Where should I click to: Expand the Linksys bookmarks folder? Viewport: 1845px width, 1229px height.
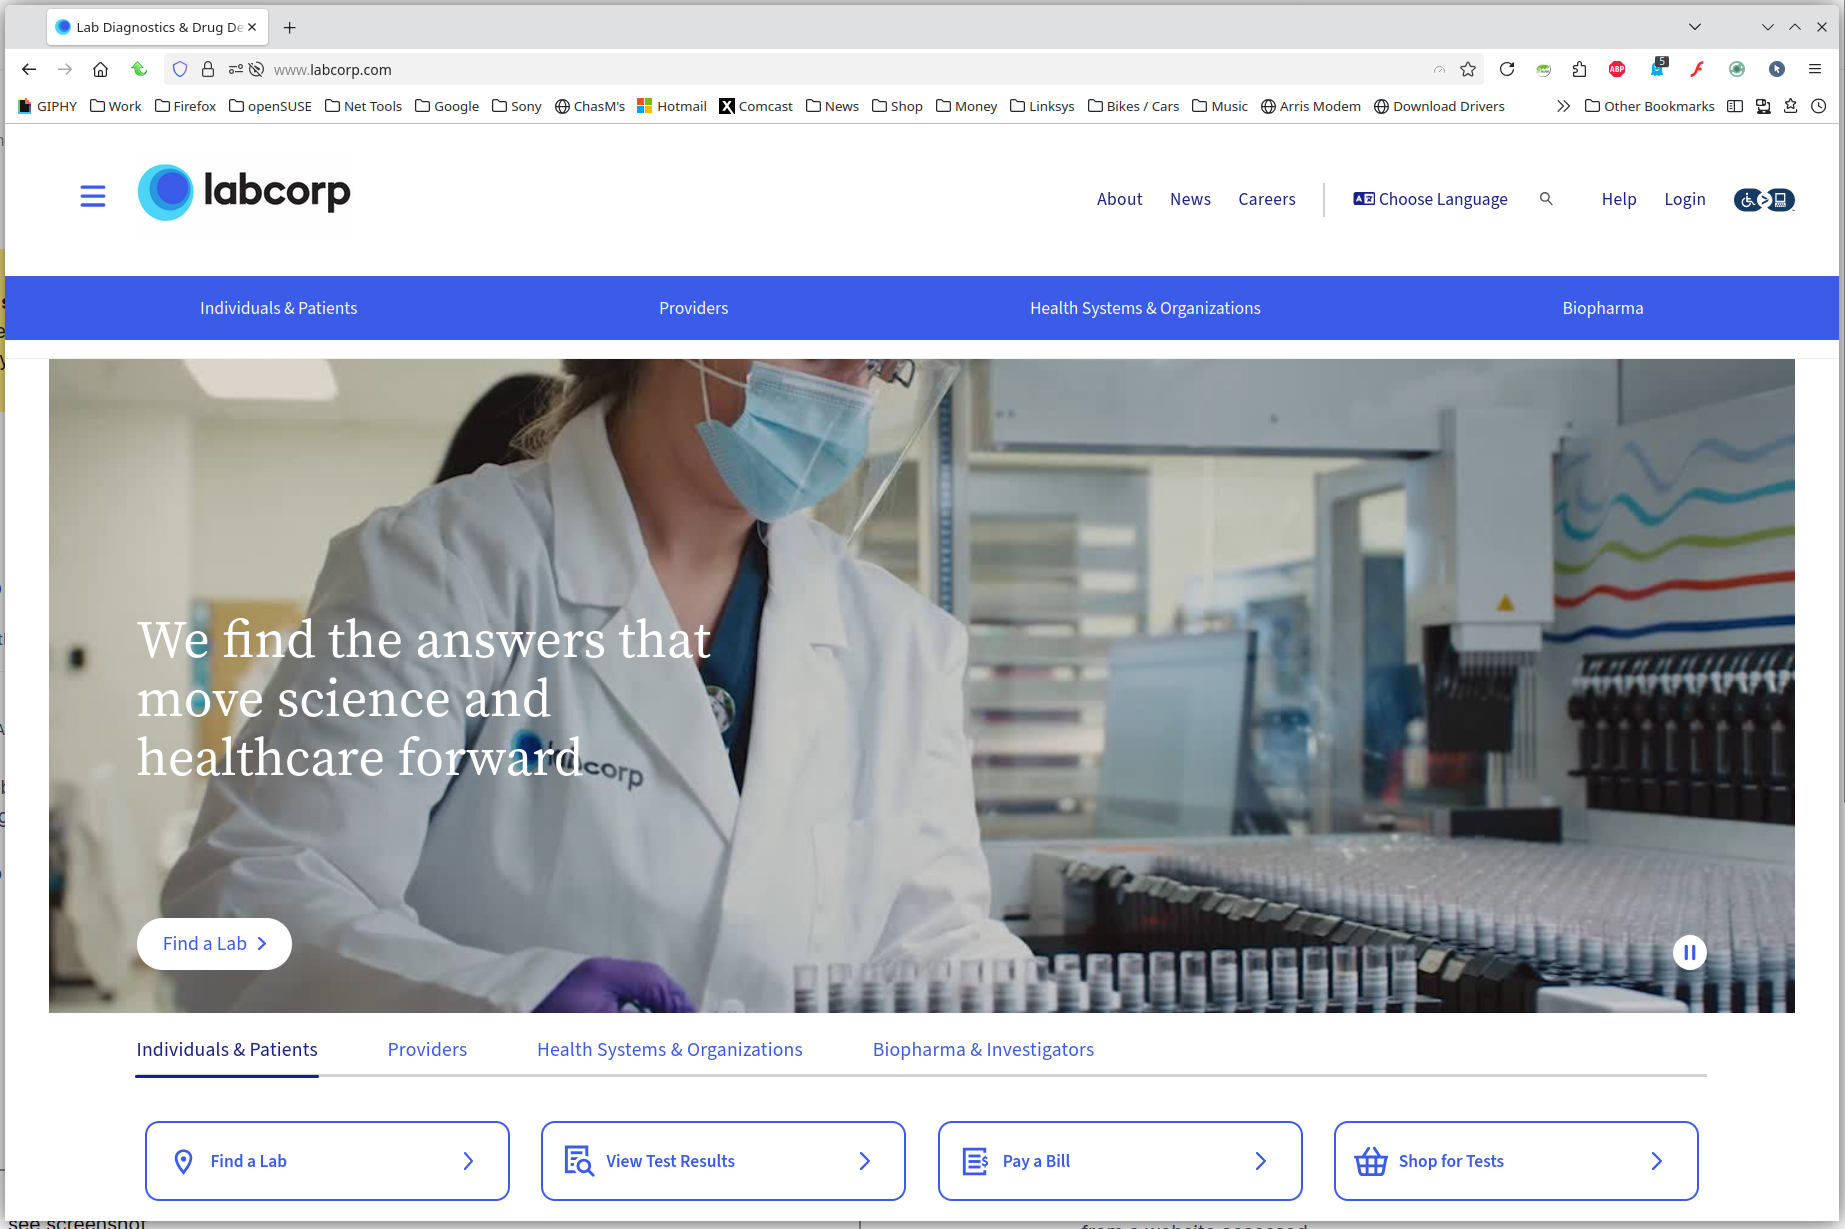tap(1042, 106)
